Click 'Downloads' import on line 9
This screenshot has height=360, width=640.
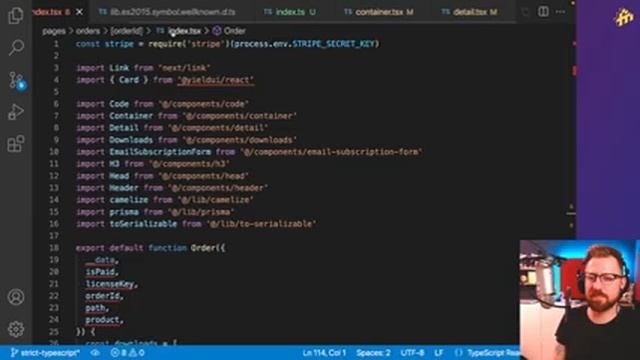[x=131, y=140]
